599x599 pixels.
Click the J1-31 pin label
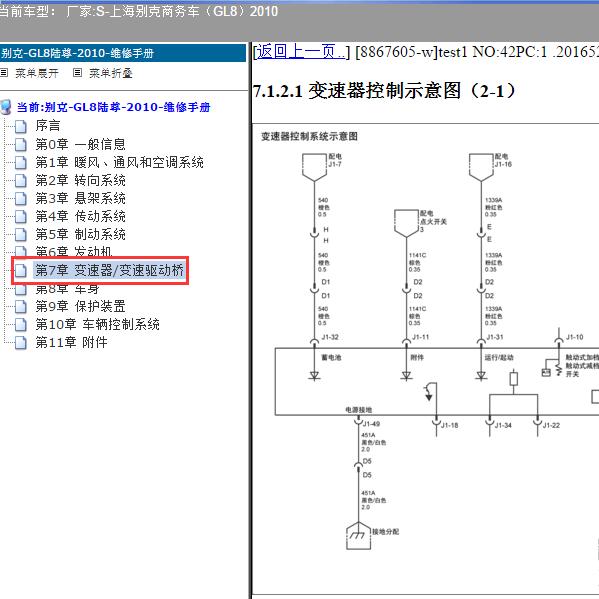[x=495, y=337]
